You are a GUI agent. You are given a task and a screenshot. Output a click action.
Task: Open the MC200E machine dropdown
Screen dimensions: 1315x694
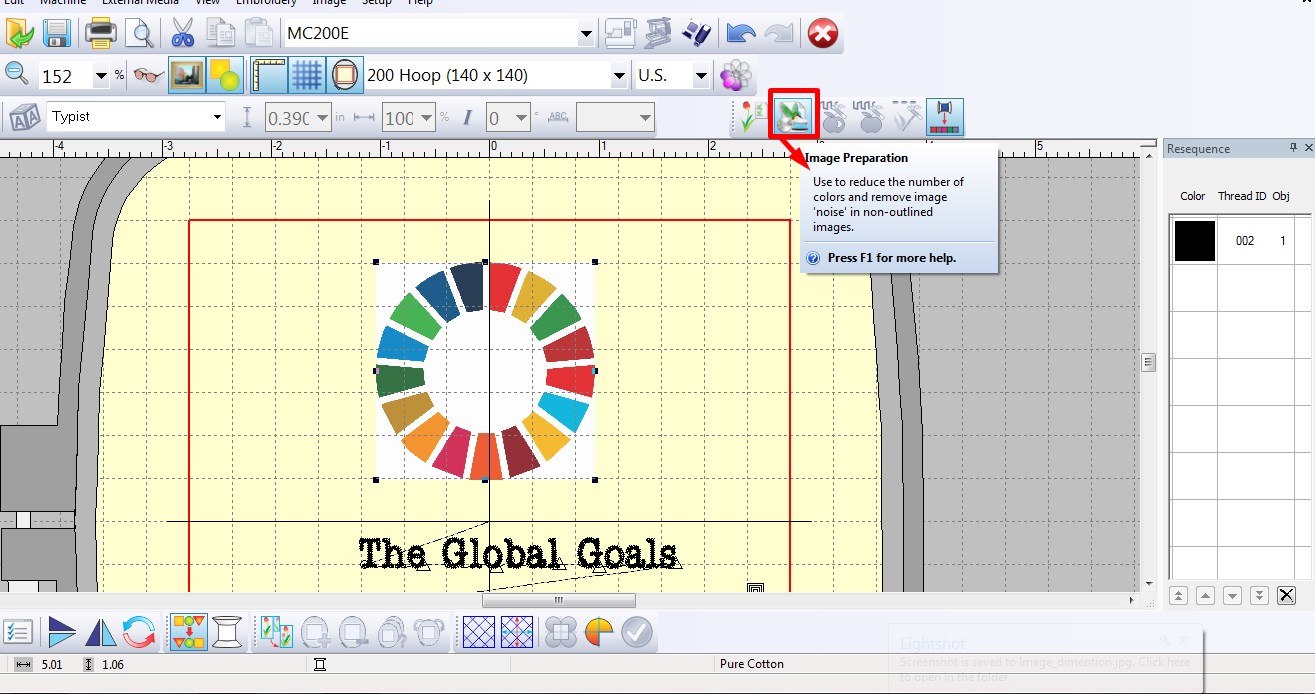click(586, 34)
